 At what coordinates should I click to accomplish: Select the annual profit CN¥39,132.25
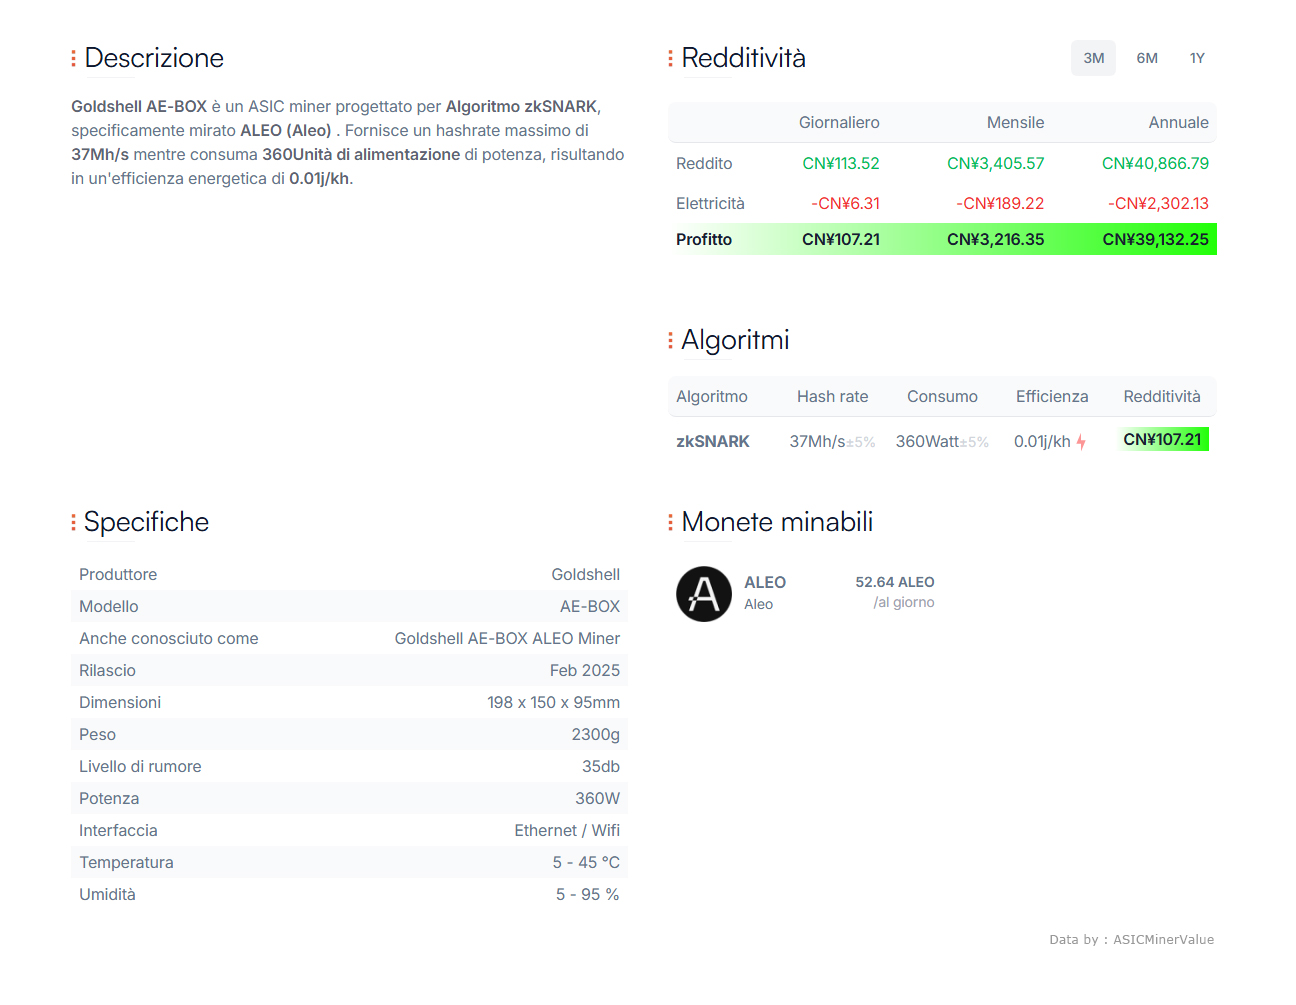coord(1155,239)
